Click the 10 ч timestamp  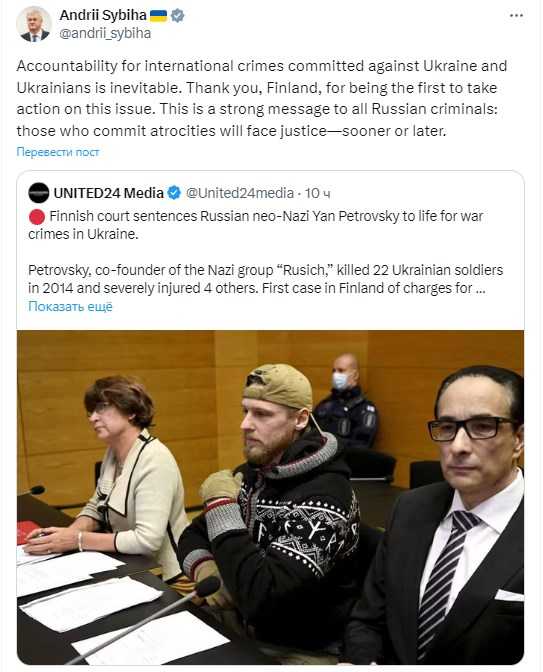(x=318, y=194)
